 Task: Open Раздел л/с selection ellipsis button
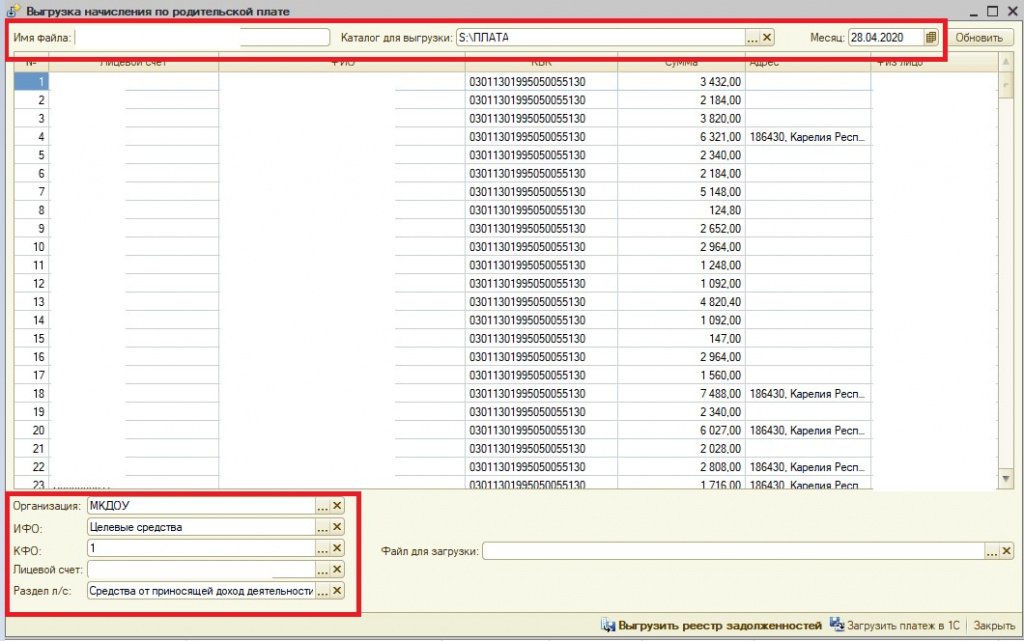tap(323, 591)
